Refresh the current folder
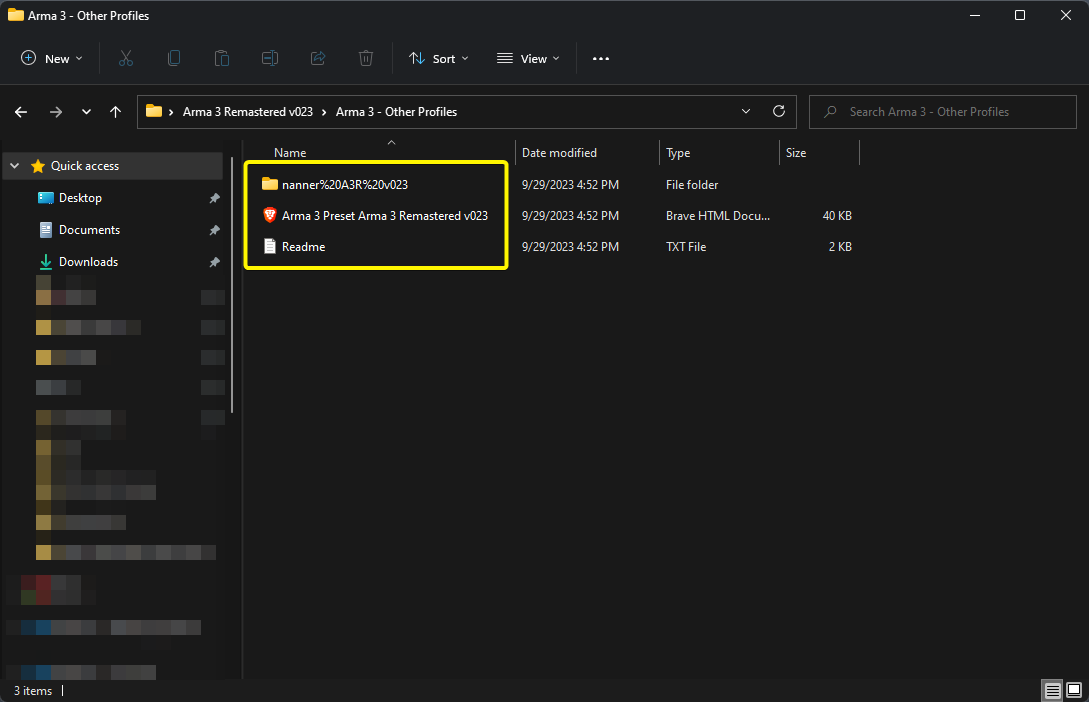The width and height of the screenshot is (1089, 702). [779, 111]
